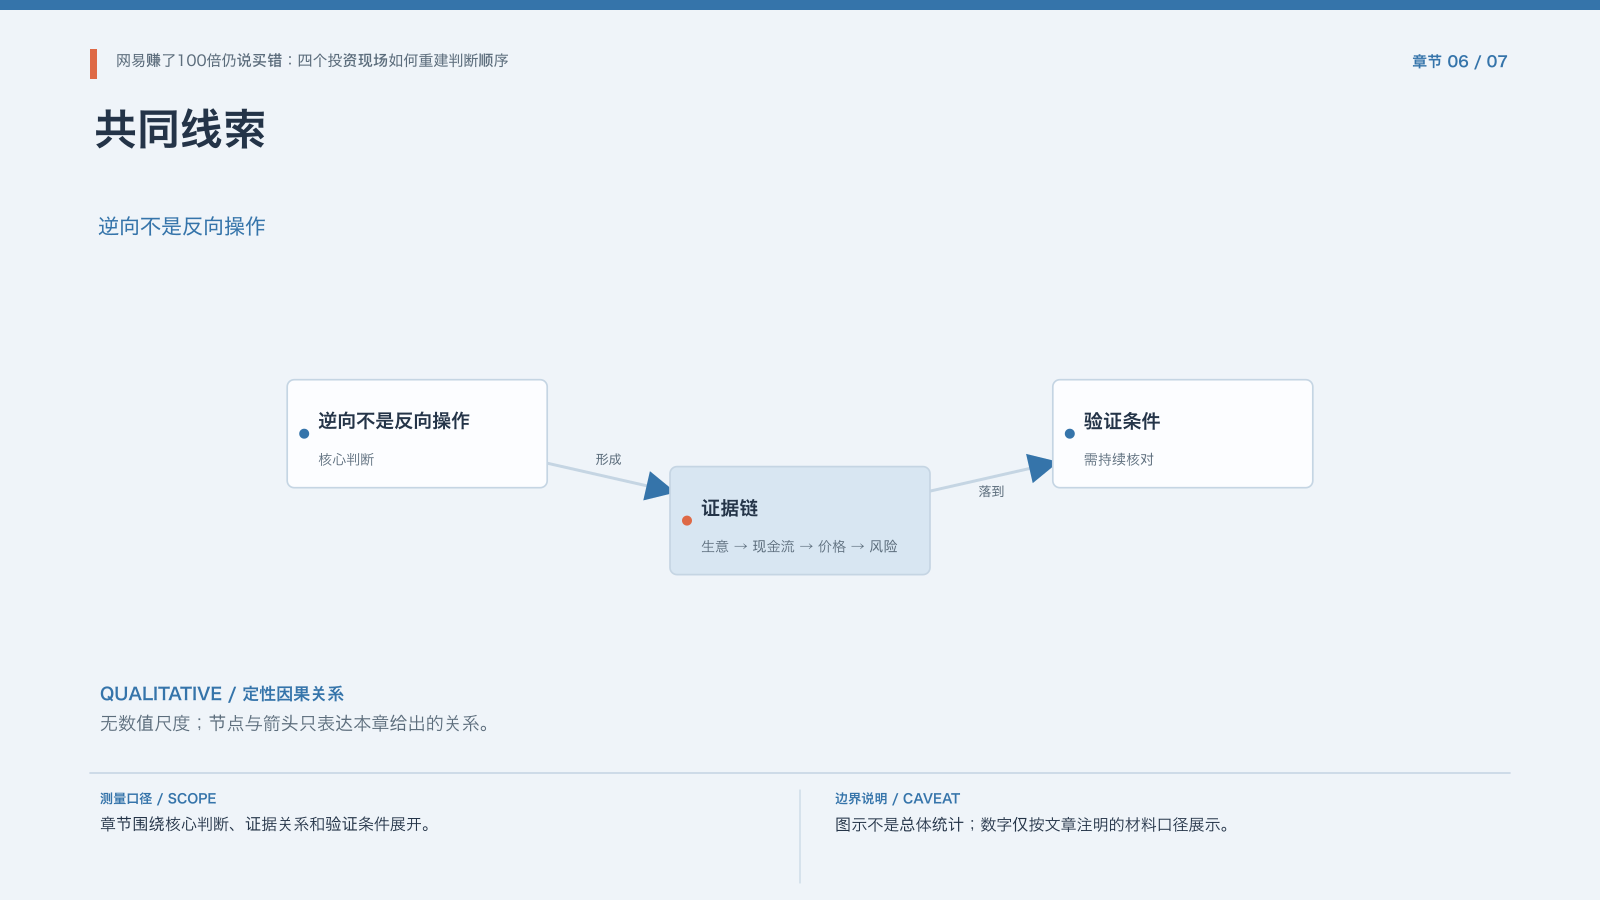
Task: Click the arrowhead pointing into 证据链
Action: [x=657, y=486]
